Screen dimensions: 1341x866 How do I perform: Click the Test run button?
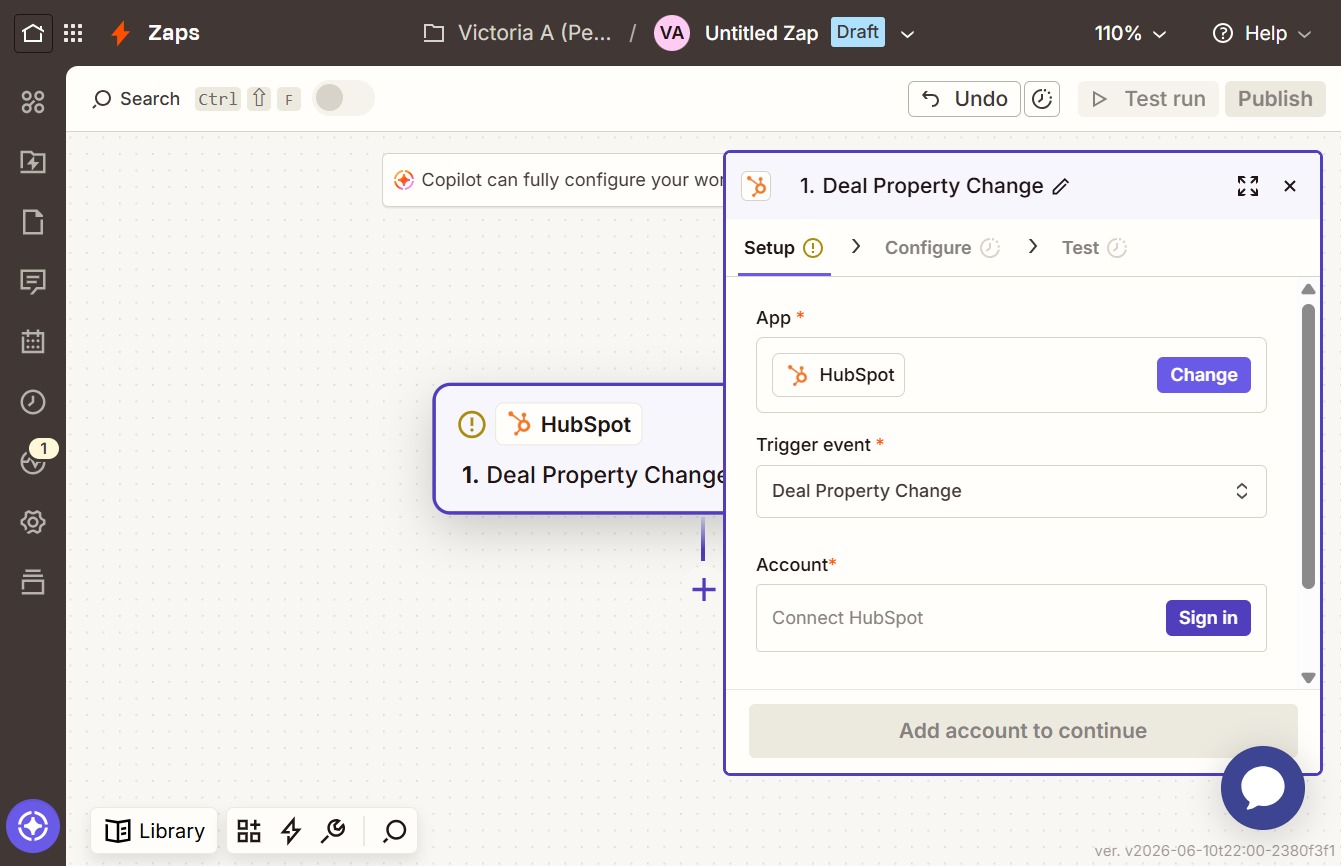(x=1148, y=99)
